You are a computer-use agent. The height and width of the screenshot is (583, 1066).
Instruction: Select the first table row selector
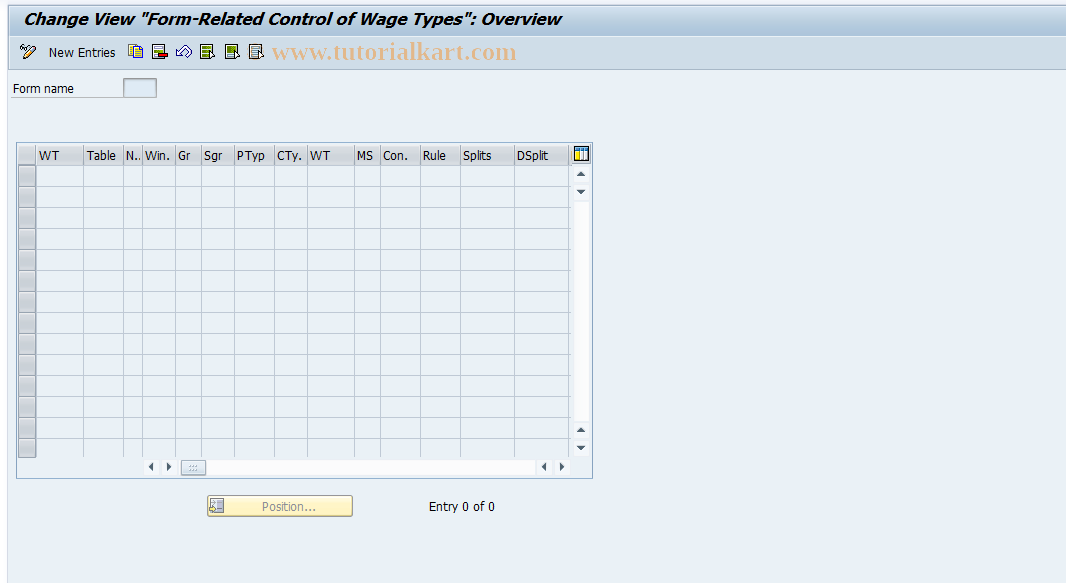point(27,176)
